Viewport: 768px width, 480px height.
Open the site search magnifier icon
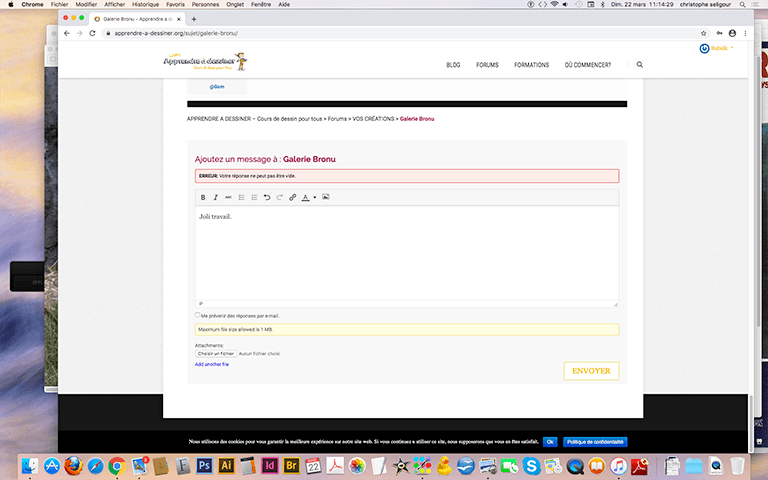pos(640,65)
